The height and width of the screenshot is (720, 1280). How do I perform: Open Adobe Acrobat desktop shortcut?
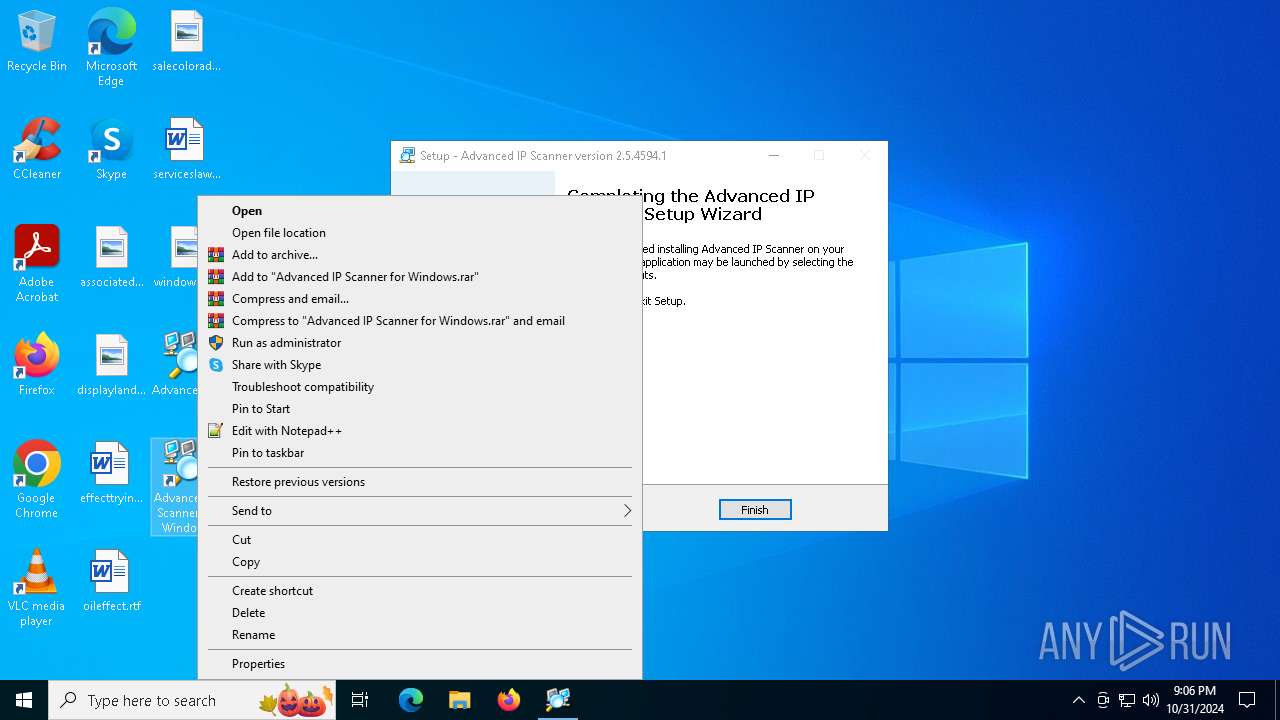coord(37,264)
